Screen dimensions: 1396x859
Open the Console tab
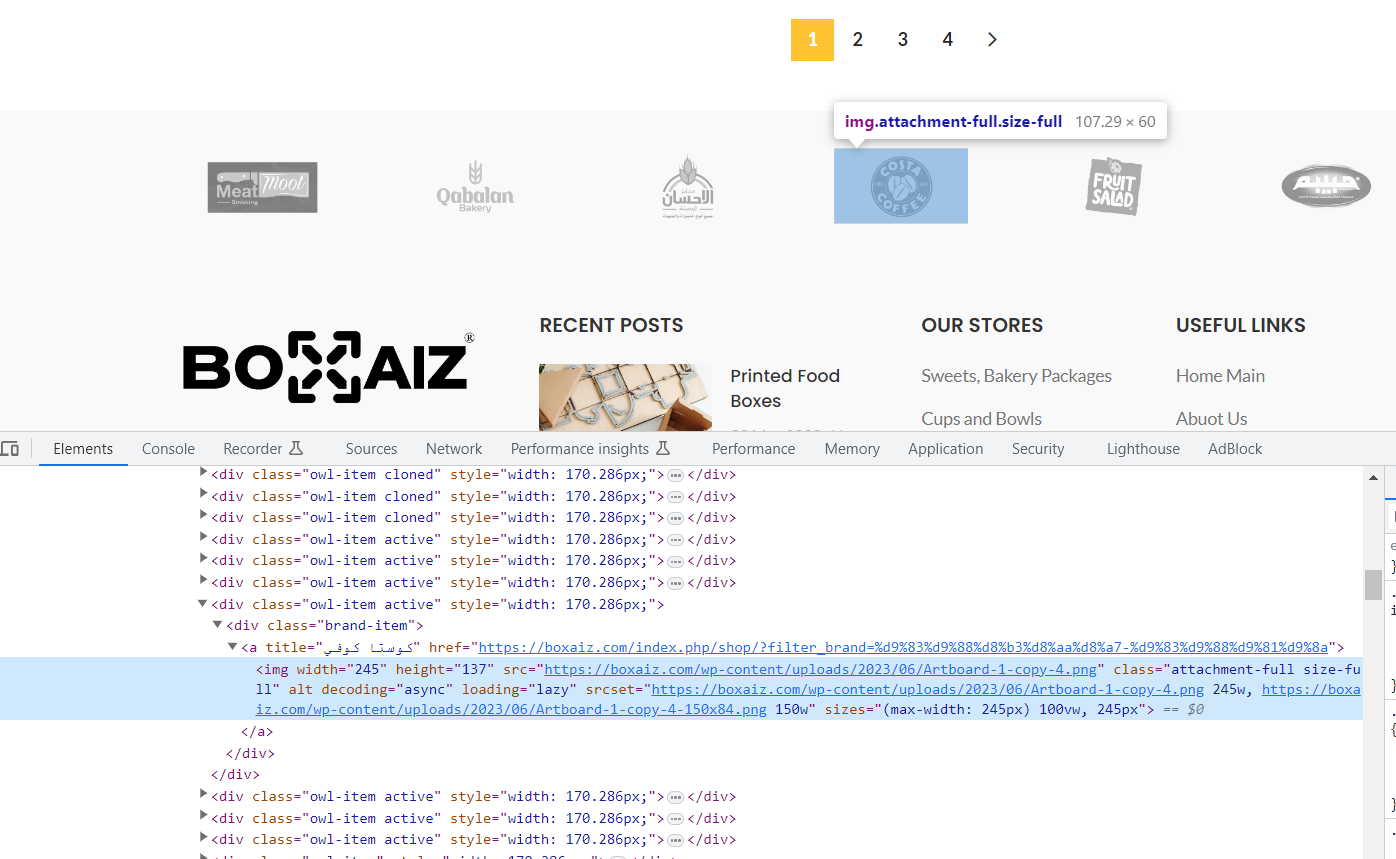(x=168, y=449)
